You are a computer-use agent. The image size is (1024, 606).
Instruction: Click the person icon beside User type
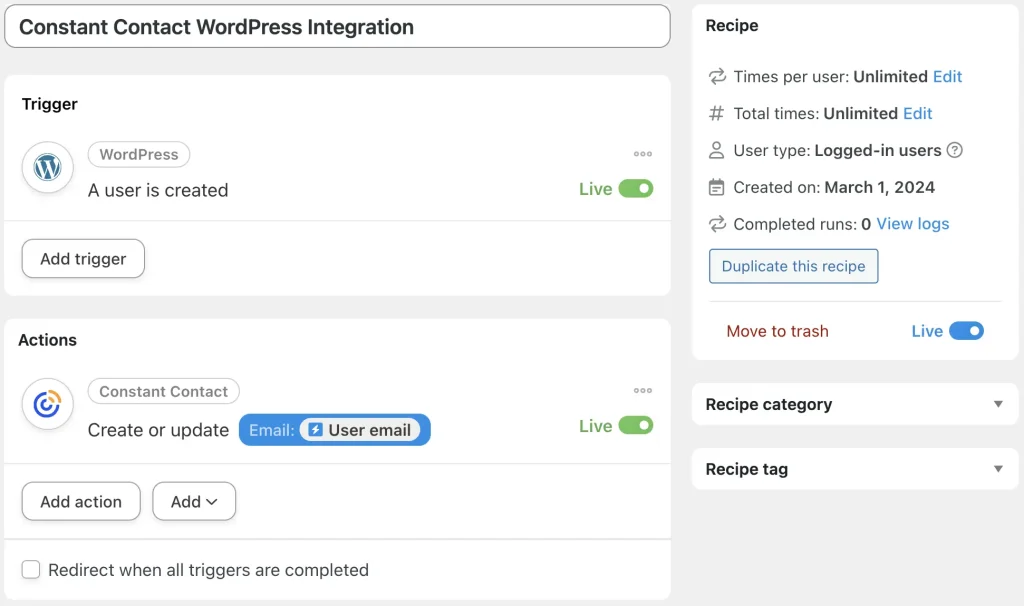point(716,150)
